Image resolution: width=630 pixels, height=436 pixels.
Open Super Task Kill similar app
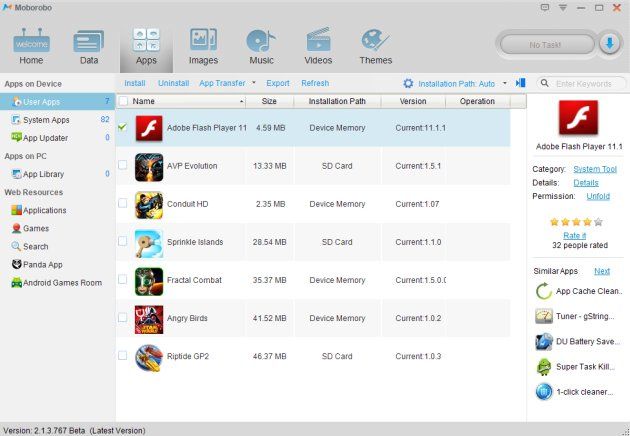[x=575, y=366]
